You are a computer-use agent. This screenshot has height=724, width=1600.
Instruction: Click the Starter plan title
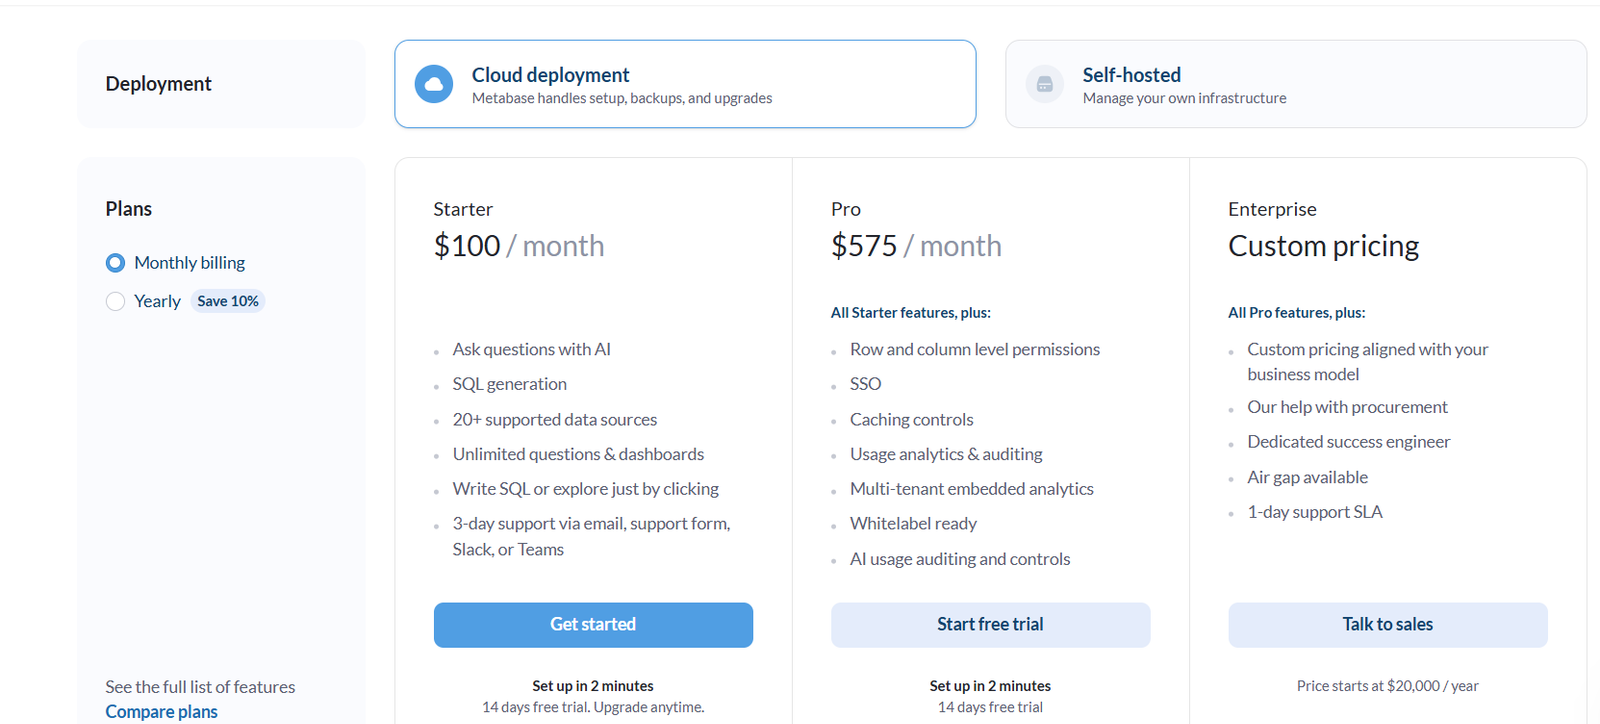coord(463,209)
